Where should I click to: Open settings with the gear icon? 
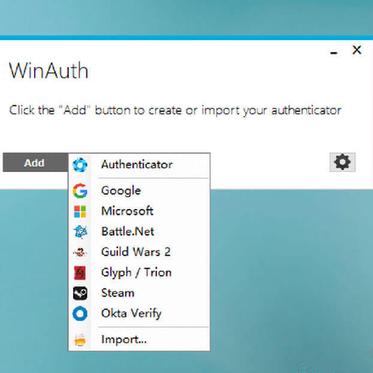click(342, 162)
